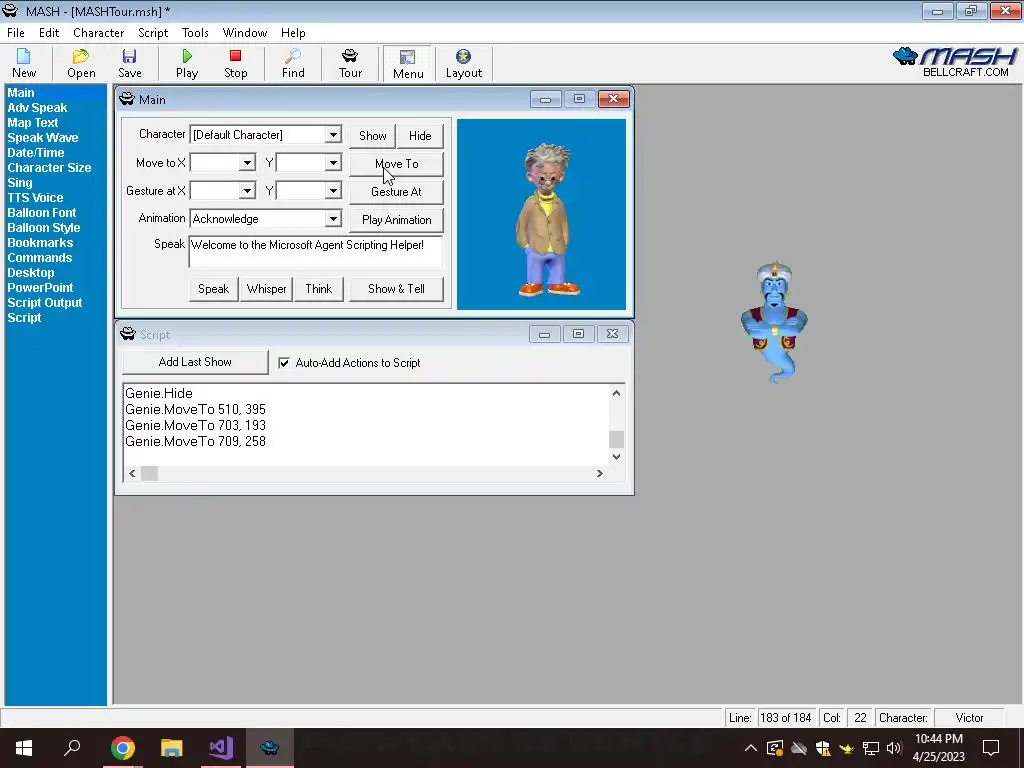Click the Think button
The image size is (1024, 768).
tap(319, 289)
